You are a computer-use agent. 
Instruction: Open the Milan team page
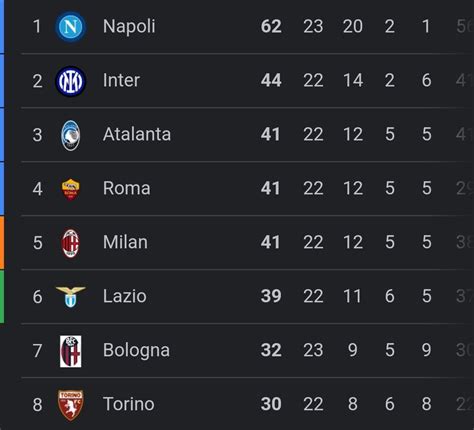(125, 242)
